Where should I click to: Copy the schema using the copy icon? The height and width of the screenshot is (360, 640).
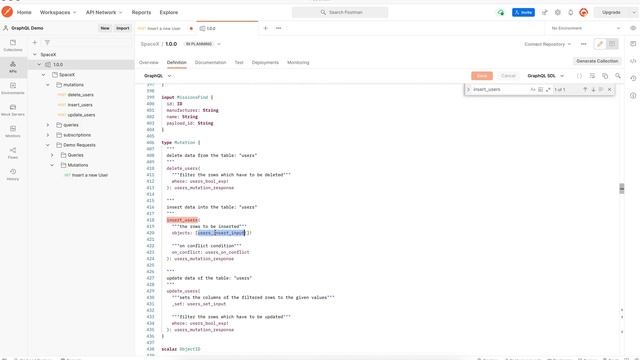605,76
